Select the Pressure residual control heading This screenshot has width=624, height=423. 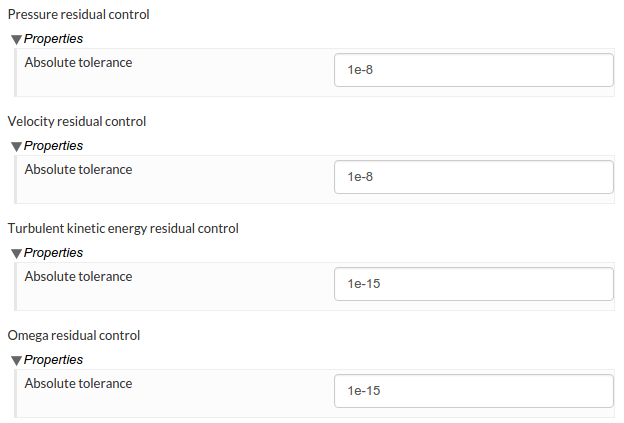click(x=78, y=15)
